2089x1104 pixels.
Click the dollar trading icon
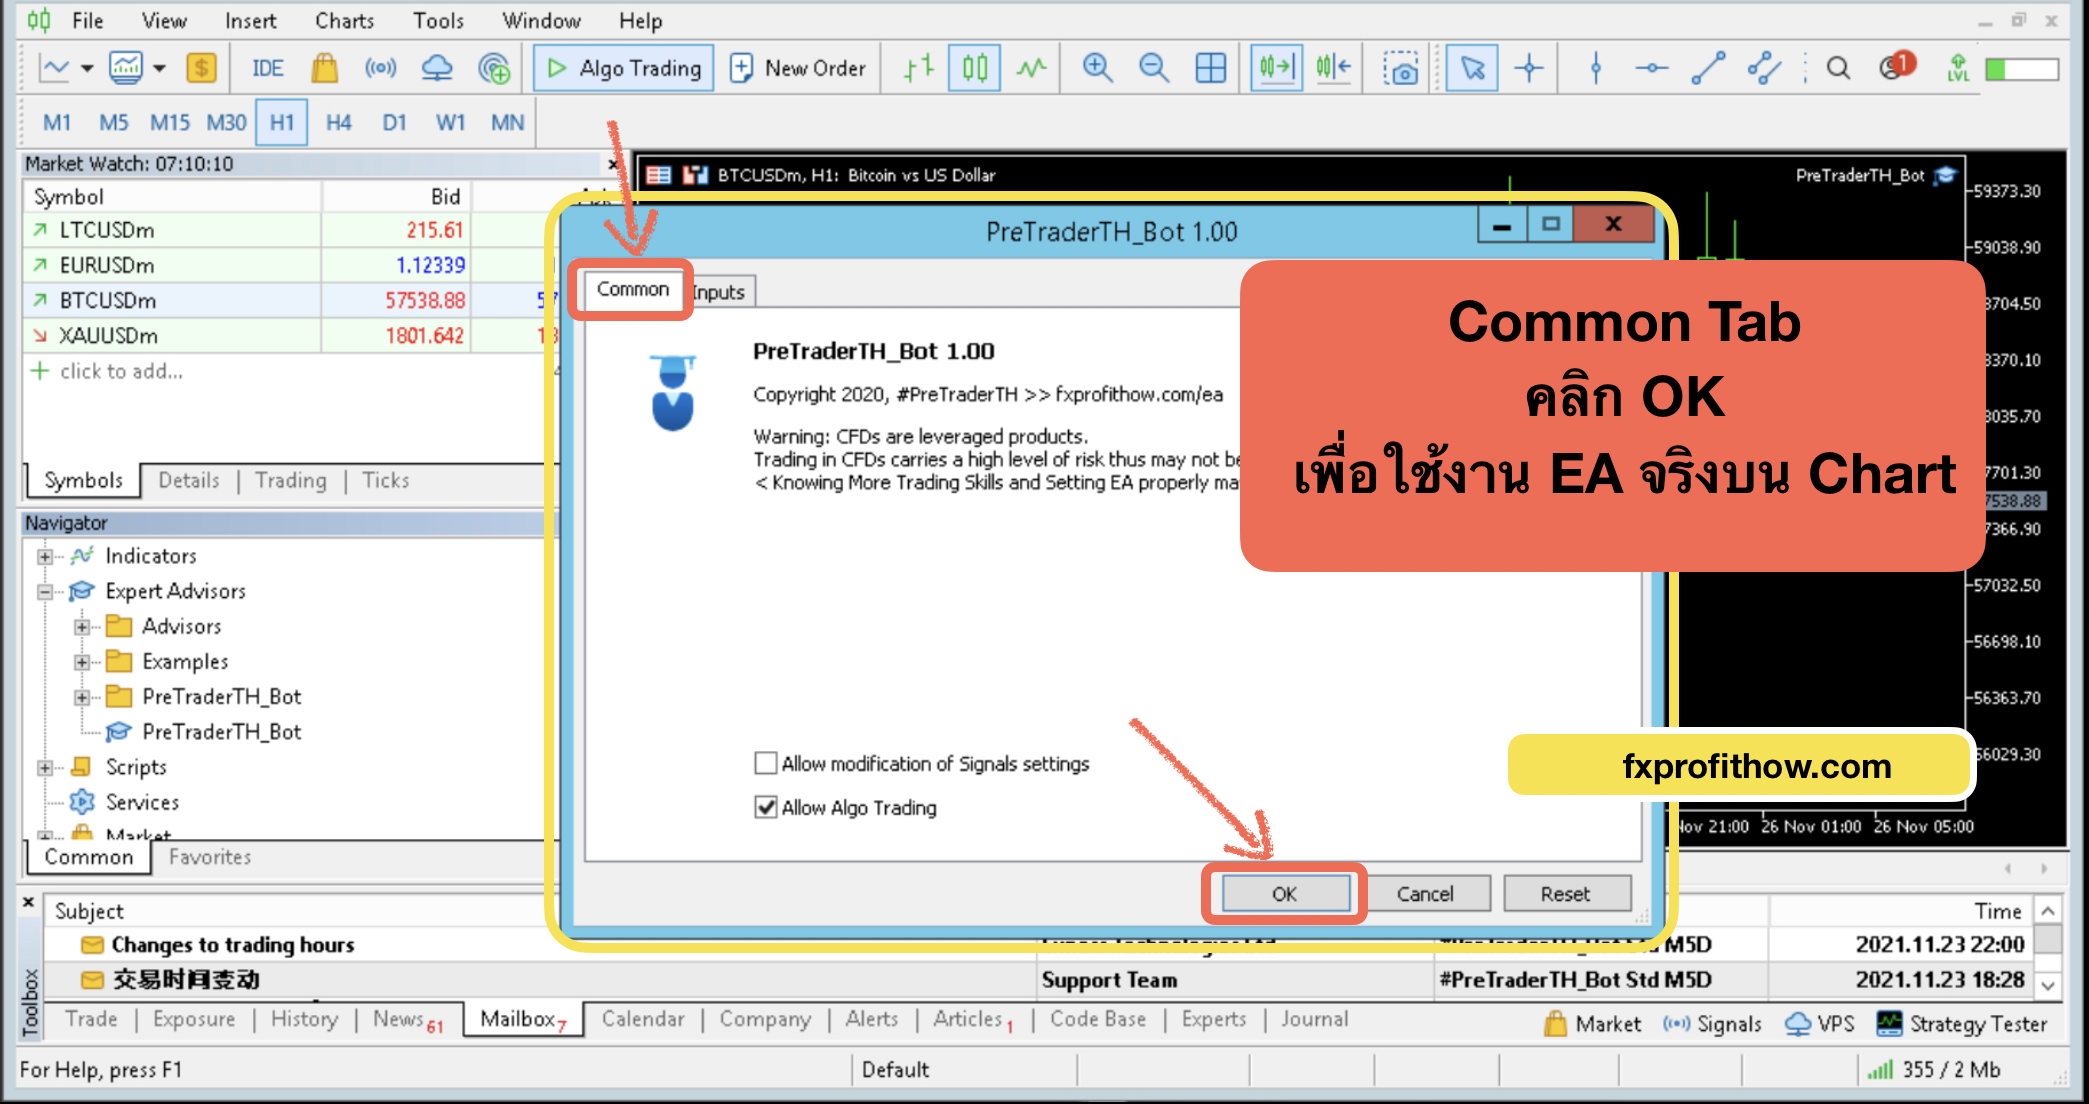pos(201,68)
